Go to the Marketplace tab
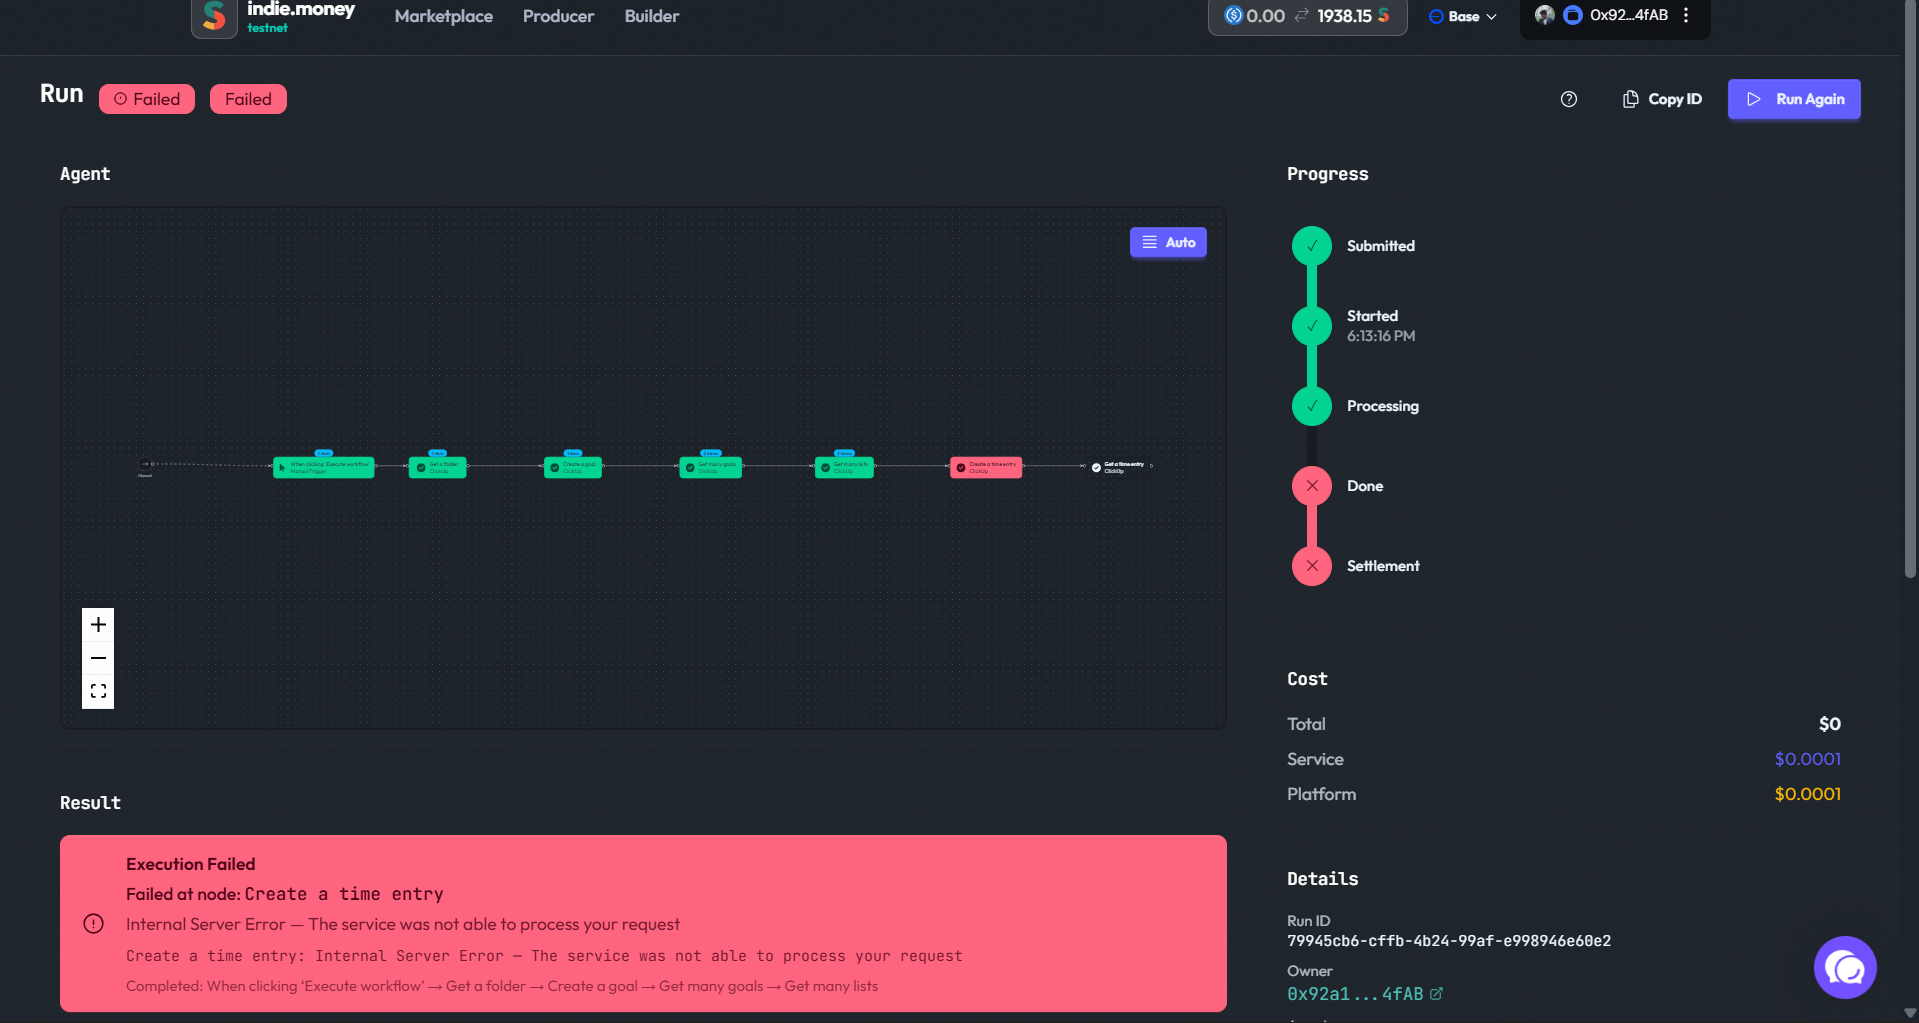 (443, 16)
